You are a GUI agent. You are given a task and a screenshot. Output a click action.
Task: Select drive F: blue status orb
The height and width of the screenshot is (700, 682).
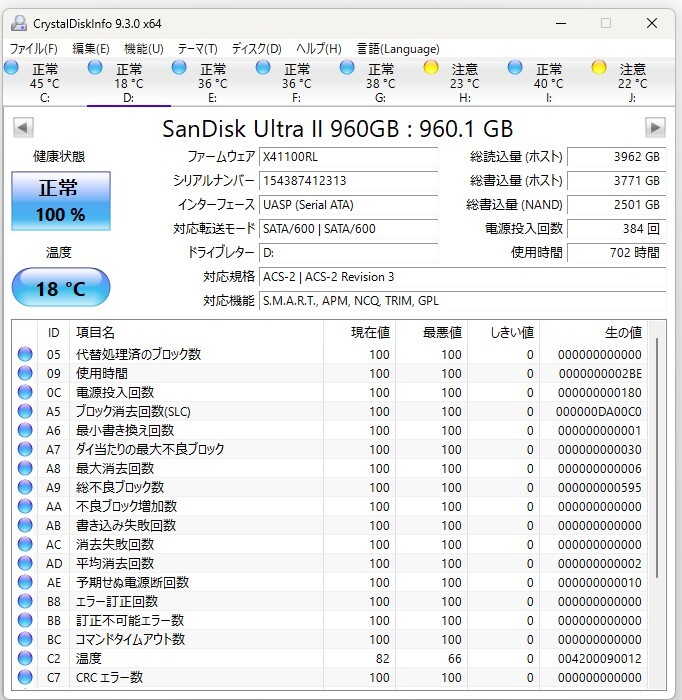[x=263, y=68]
